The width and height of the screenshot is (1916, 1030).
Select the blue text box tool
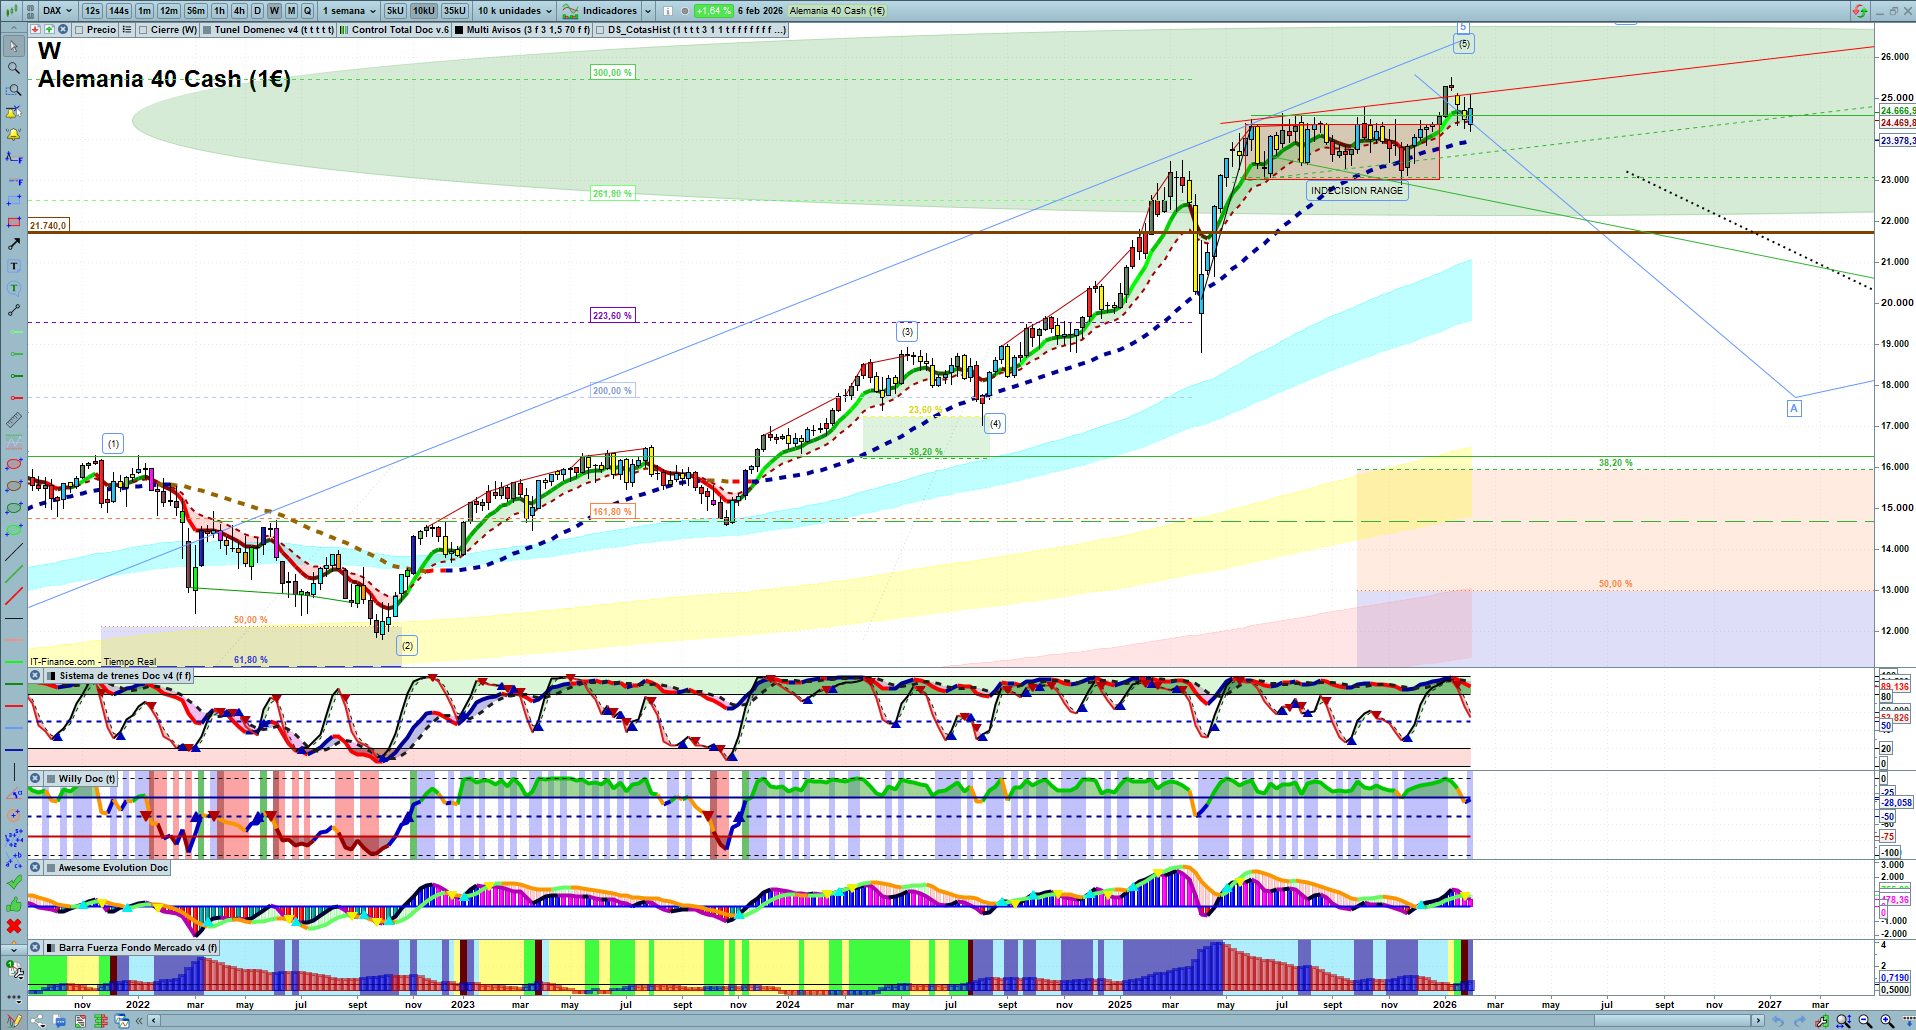14,266
